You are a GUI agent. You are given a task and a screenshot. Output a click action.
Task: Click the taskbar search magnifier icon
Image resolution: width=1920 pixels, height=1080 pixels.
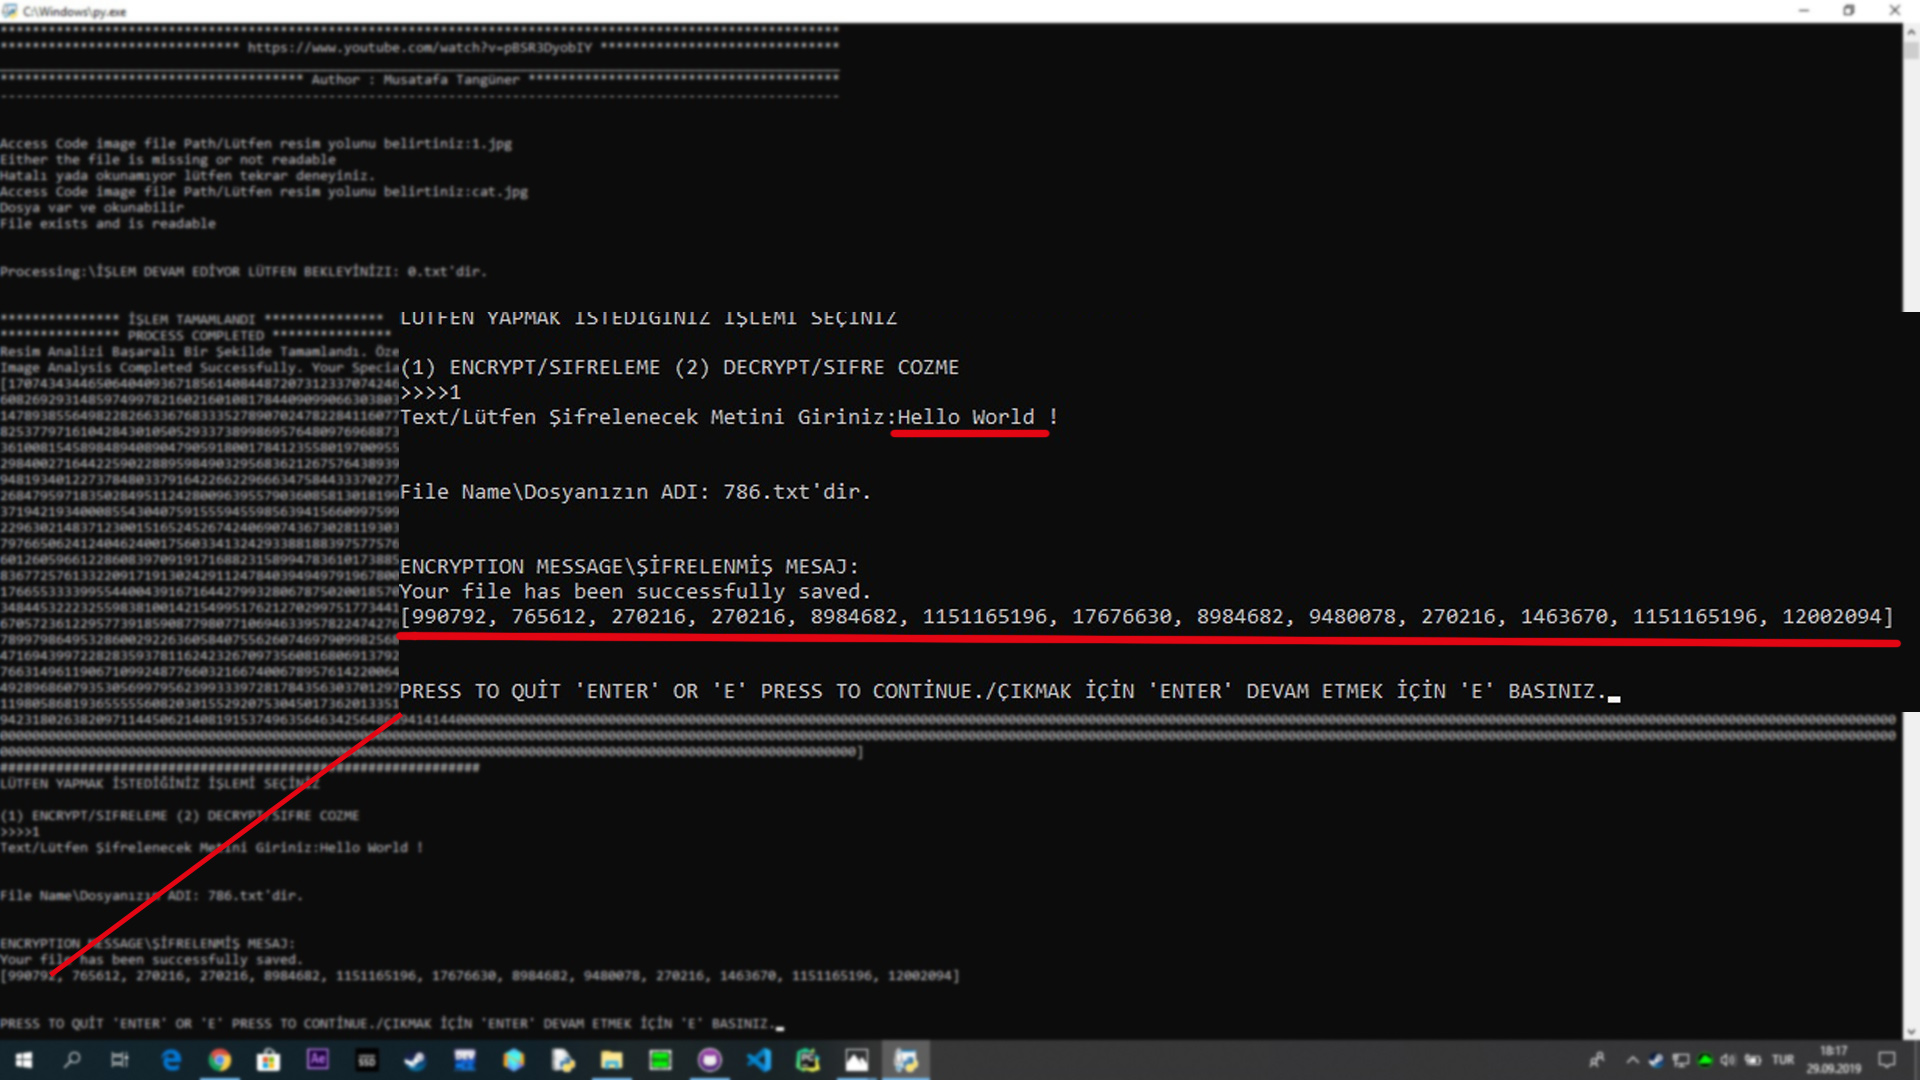(x=72, y=1060)
